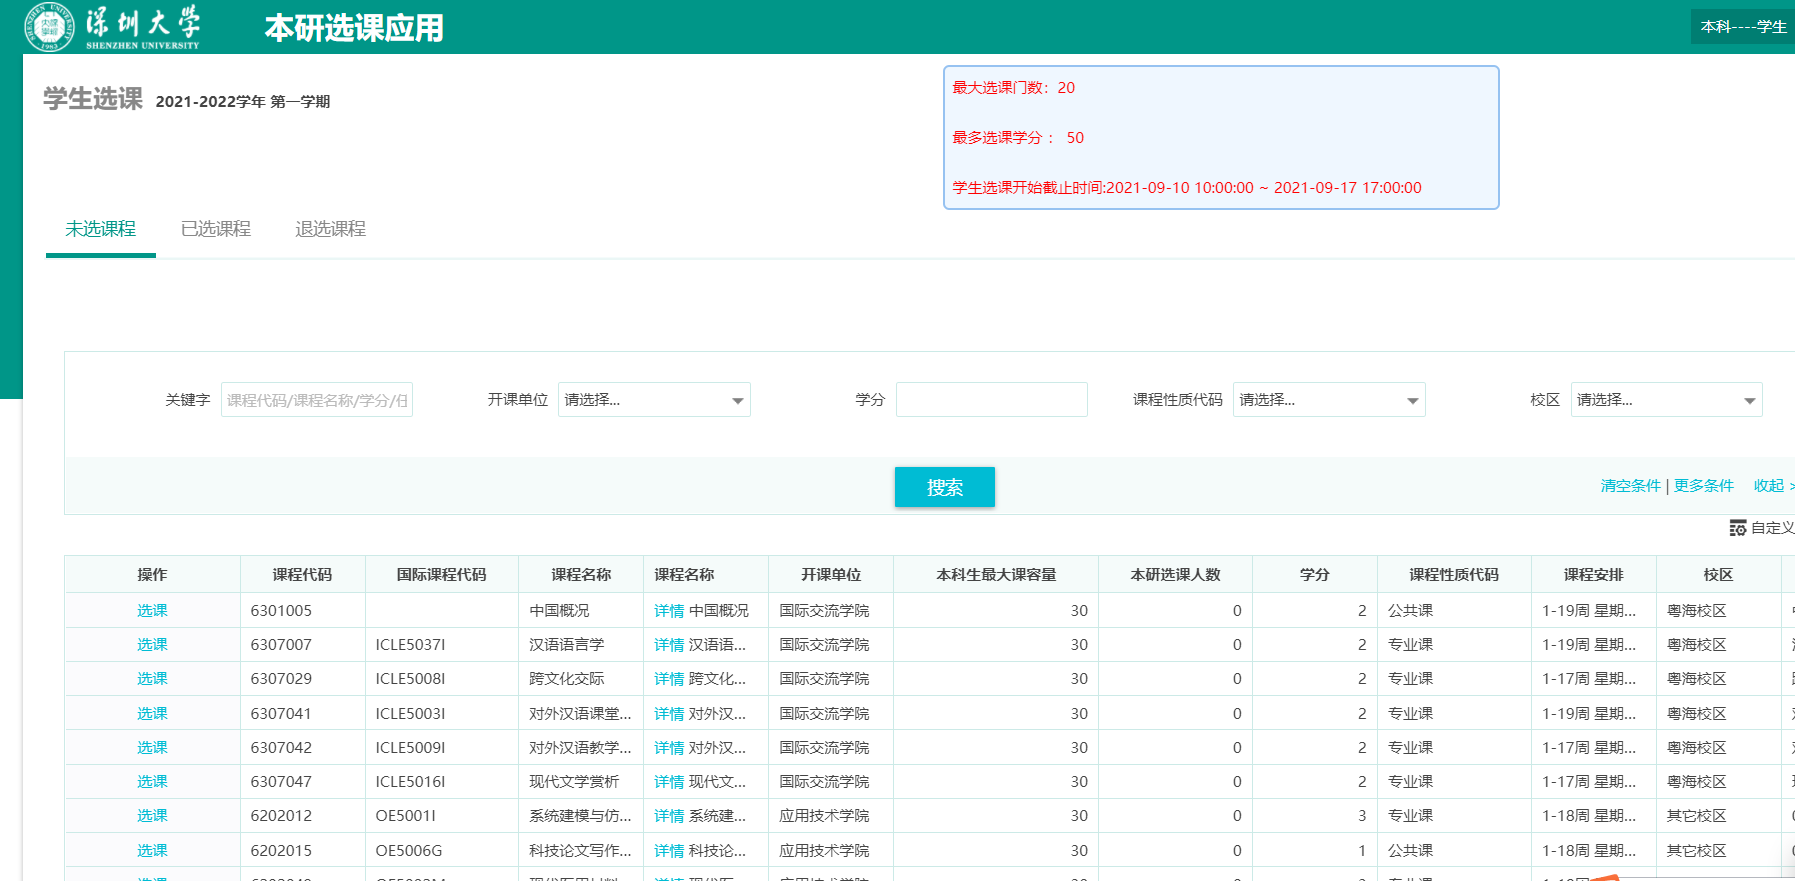The width and height of the screenshot is (1795, 881).
Task: Click the 自定义 column settings icon
Action: pos(1738,528)
